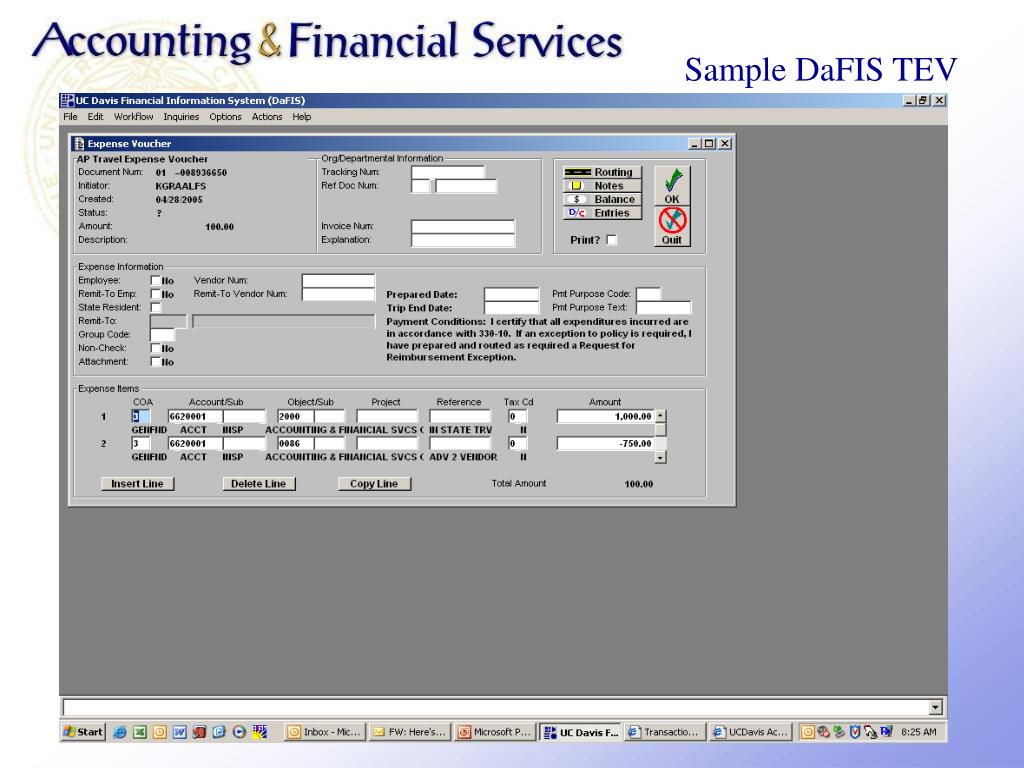
Task: Click the second system tray icon
Action: pos(824,732)
